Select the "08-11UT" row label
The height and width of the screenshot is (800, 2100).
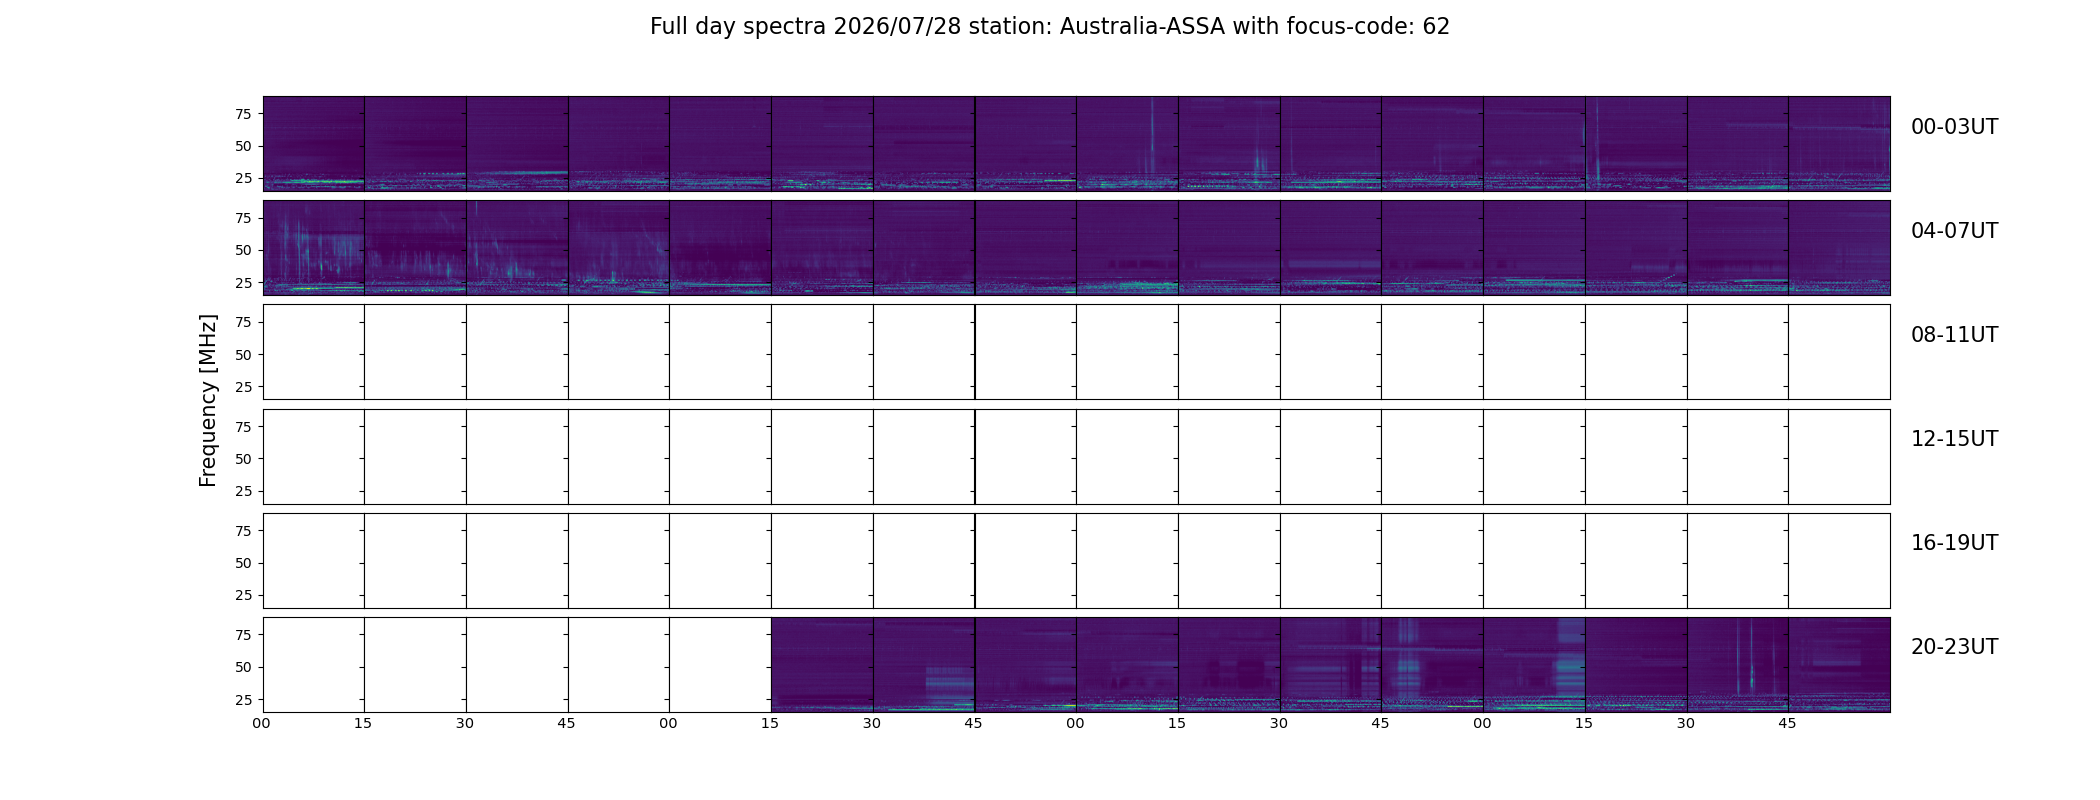click(x=1954, y=335)
